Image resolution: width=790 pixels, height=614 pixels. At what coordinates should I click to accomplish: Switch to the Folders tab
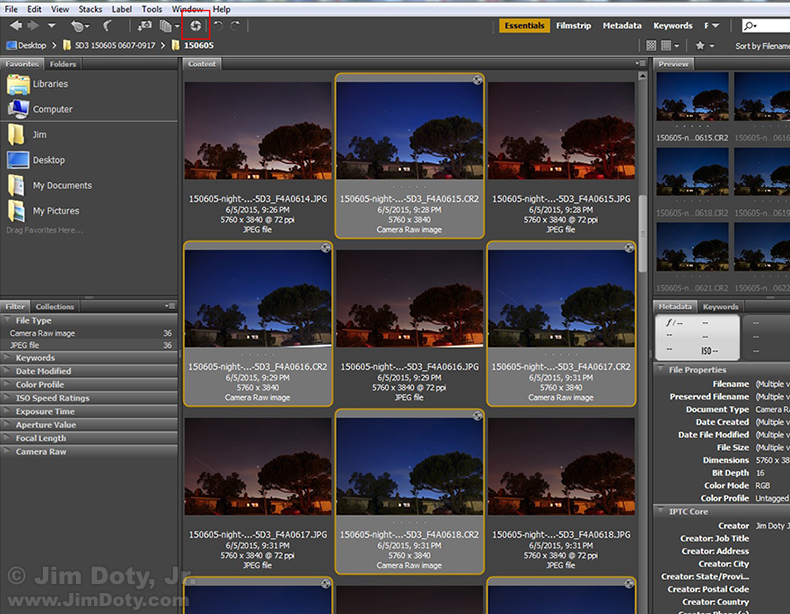63,64
